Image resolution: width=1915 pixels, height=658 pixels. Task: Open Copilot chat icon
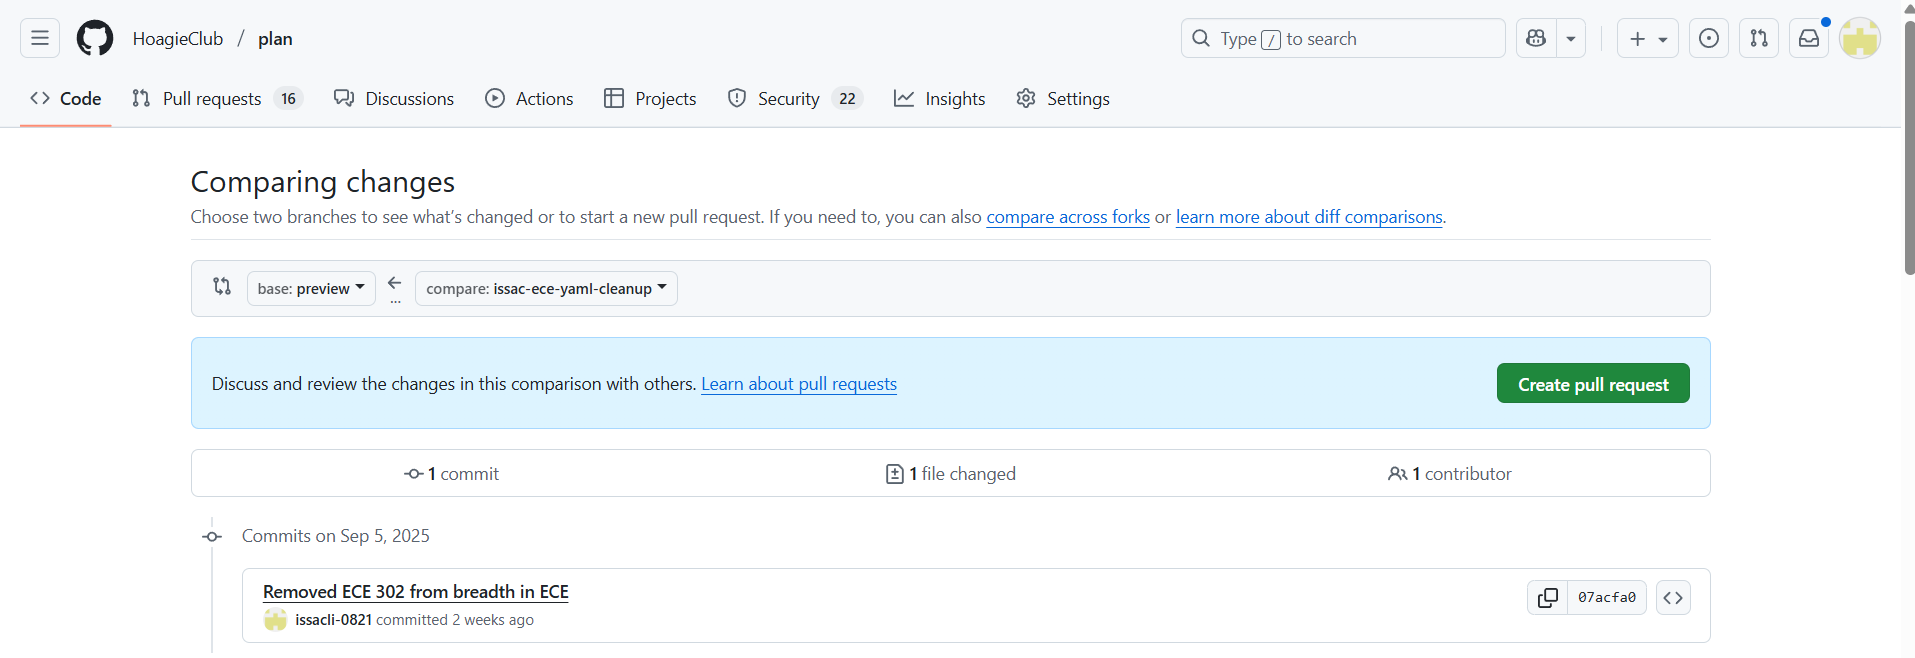(1536, 38)
